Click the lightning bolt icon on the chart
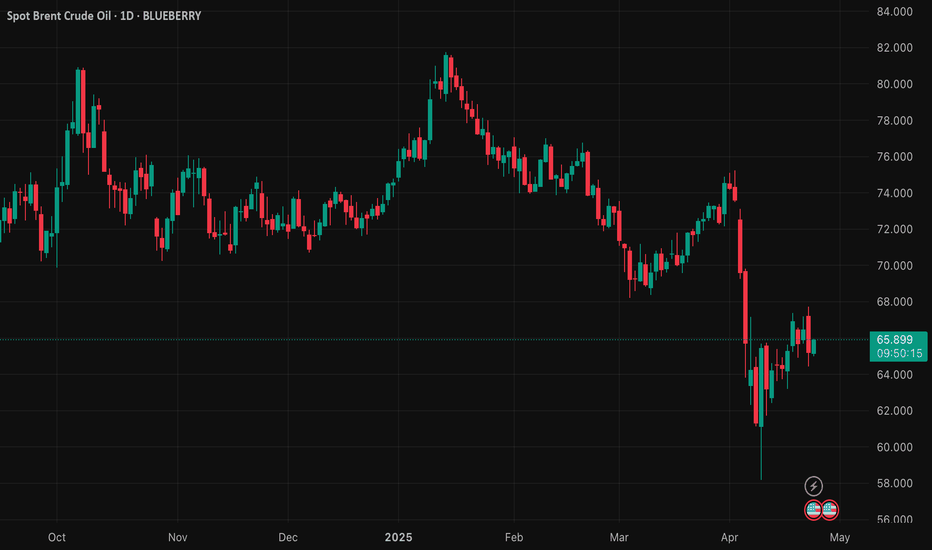 tap(813, 486)
